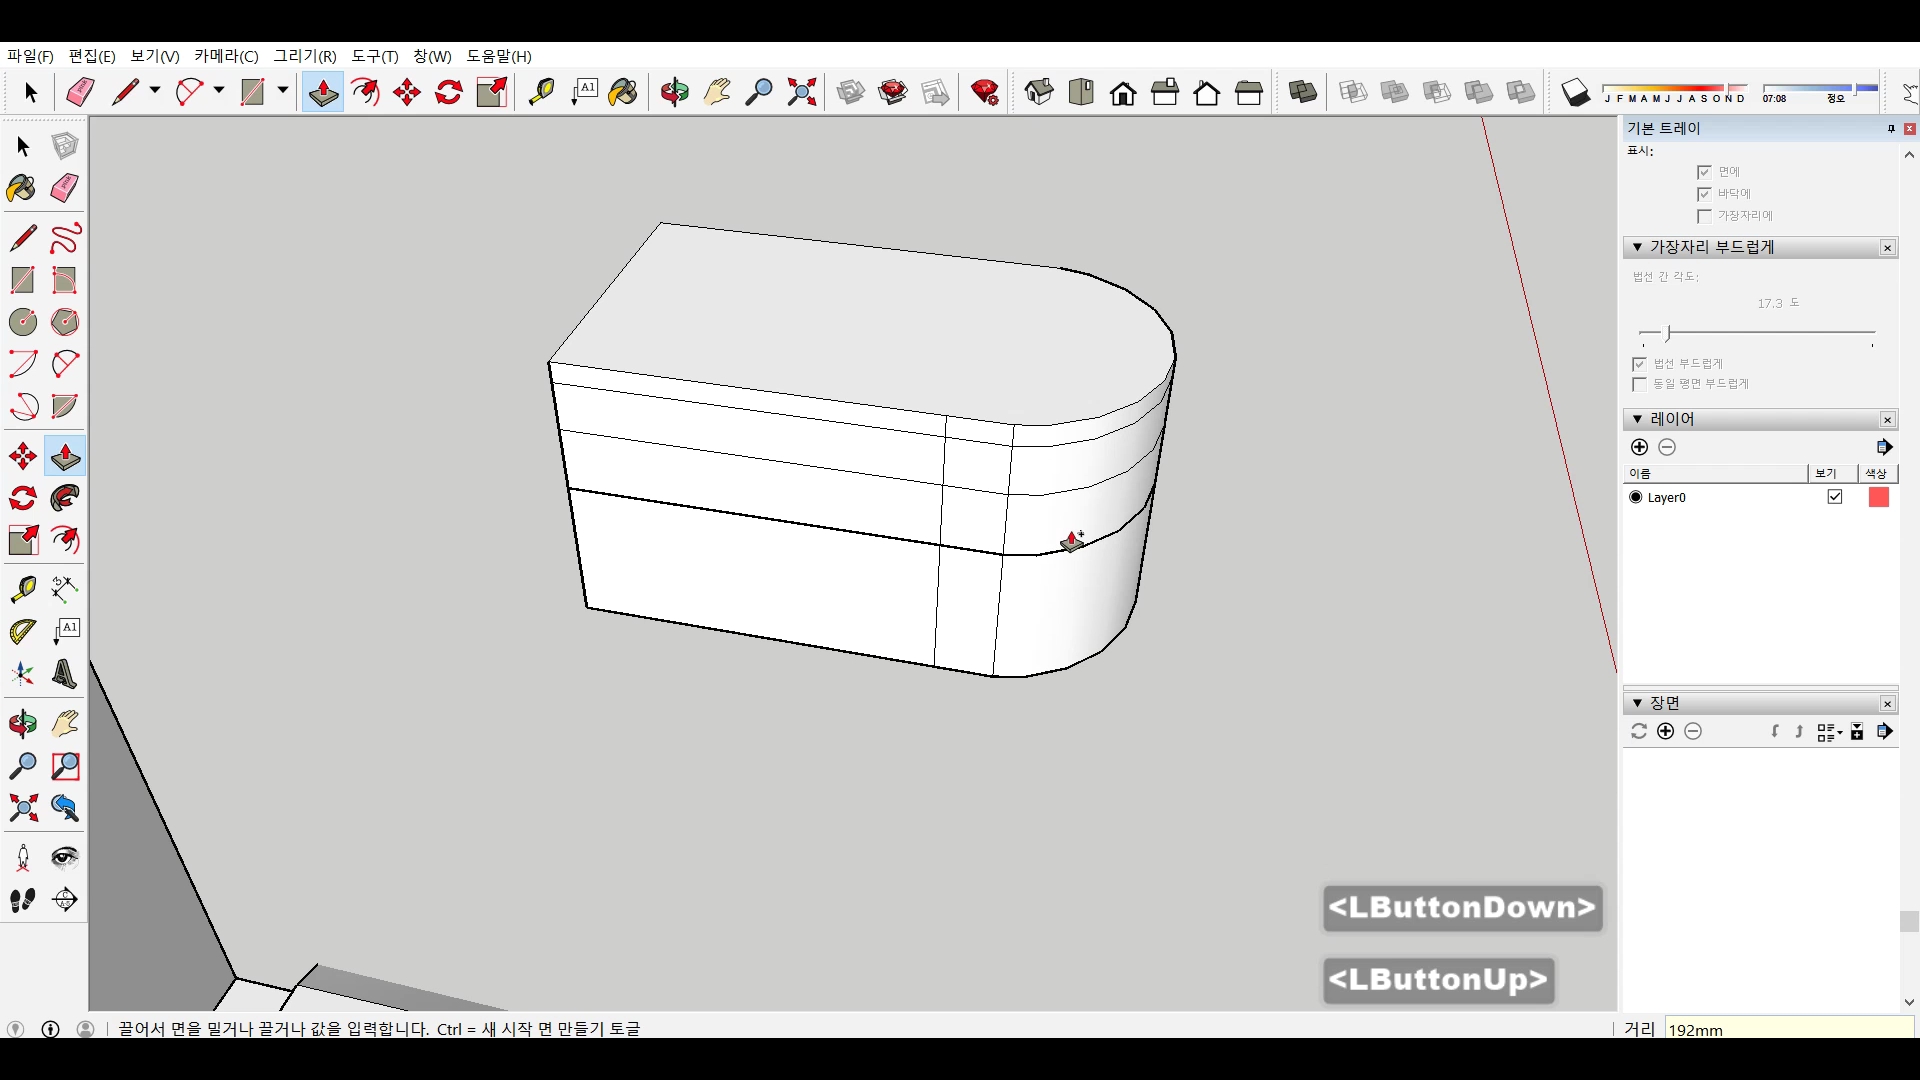Choose the Orbit tool in left toolbar
The width and height of the screenshot is (1920, 1080).
(x=22, y=724)
